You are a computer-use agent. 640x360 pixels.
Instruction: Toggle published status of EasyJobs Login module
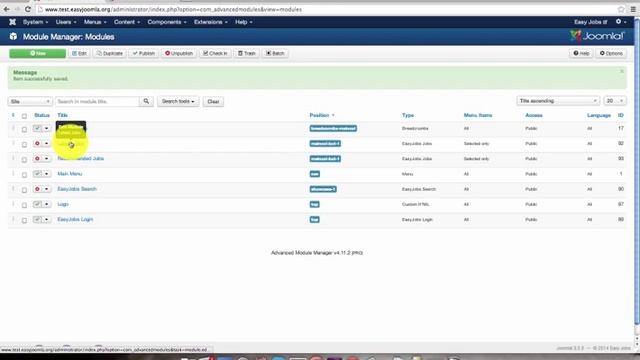point(38,220)
